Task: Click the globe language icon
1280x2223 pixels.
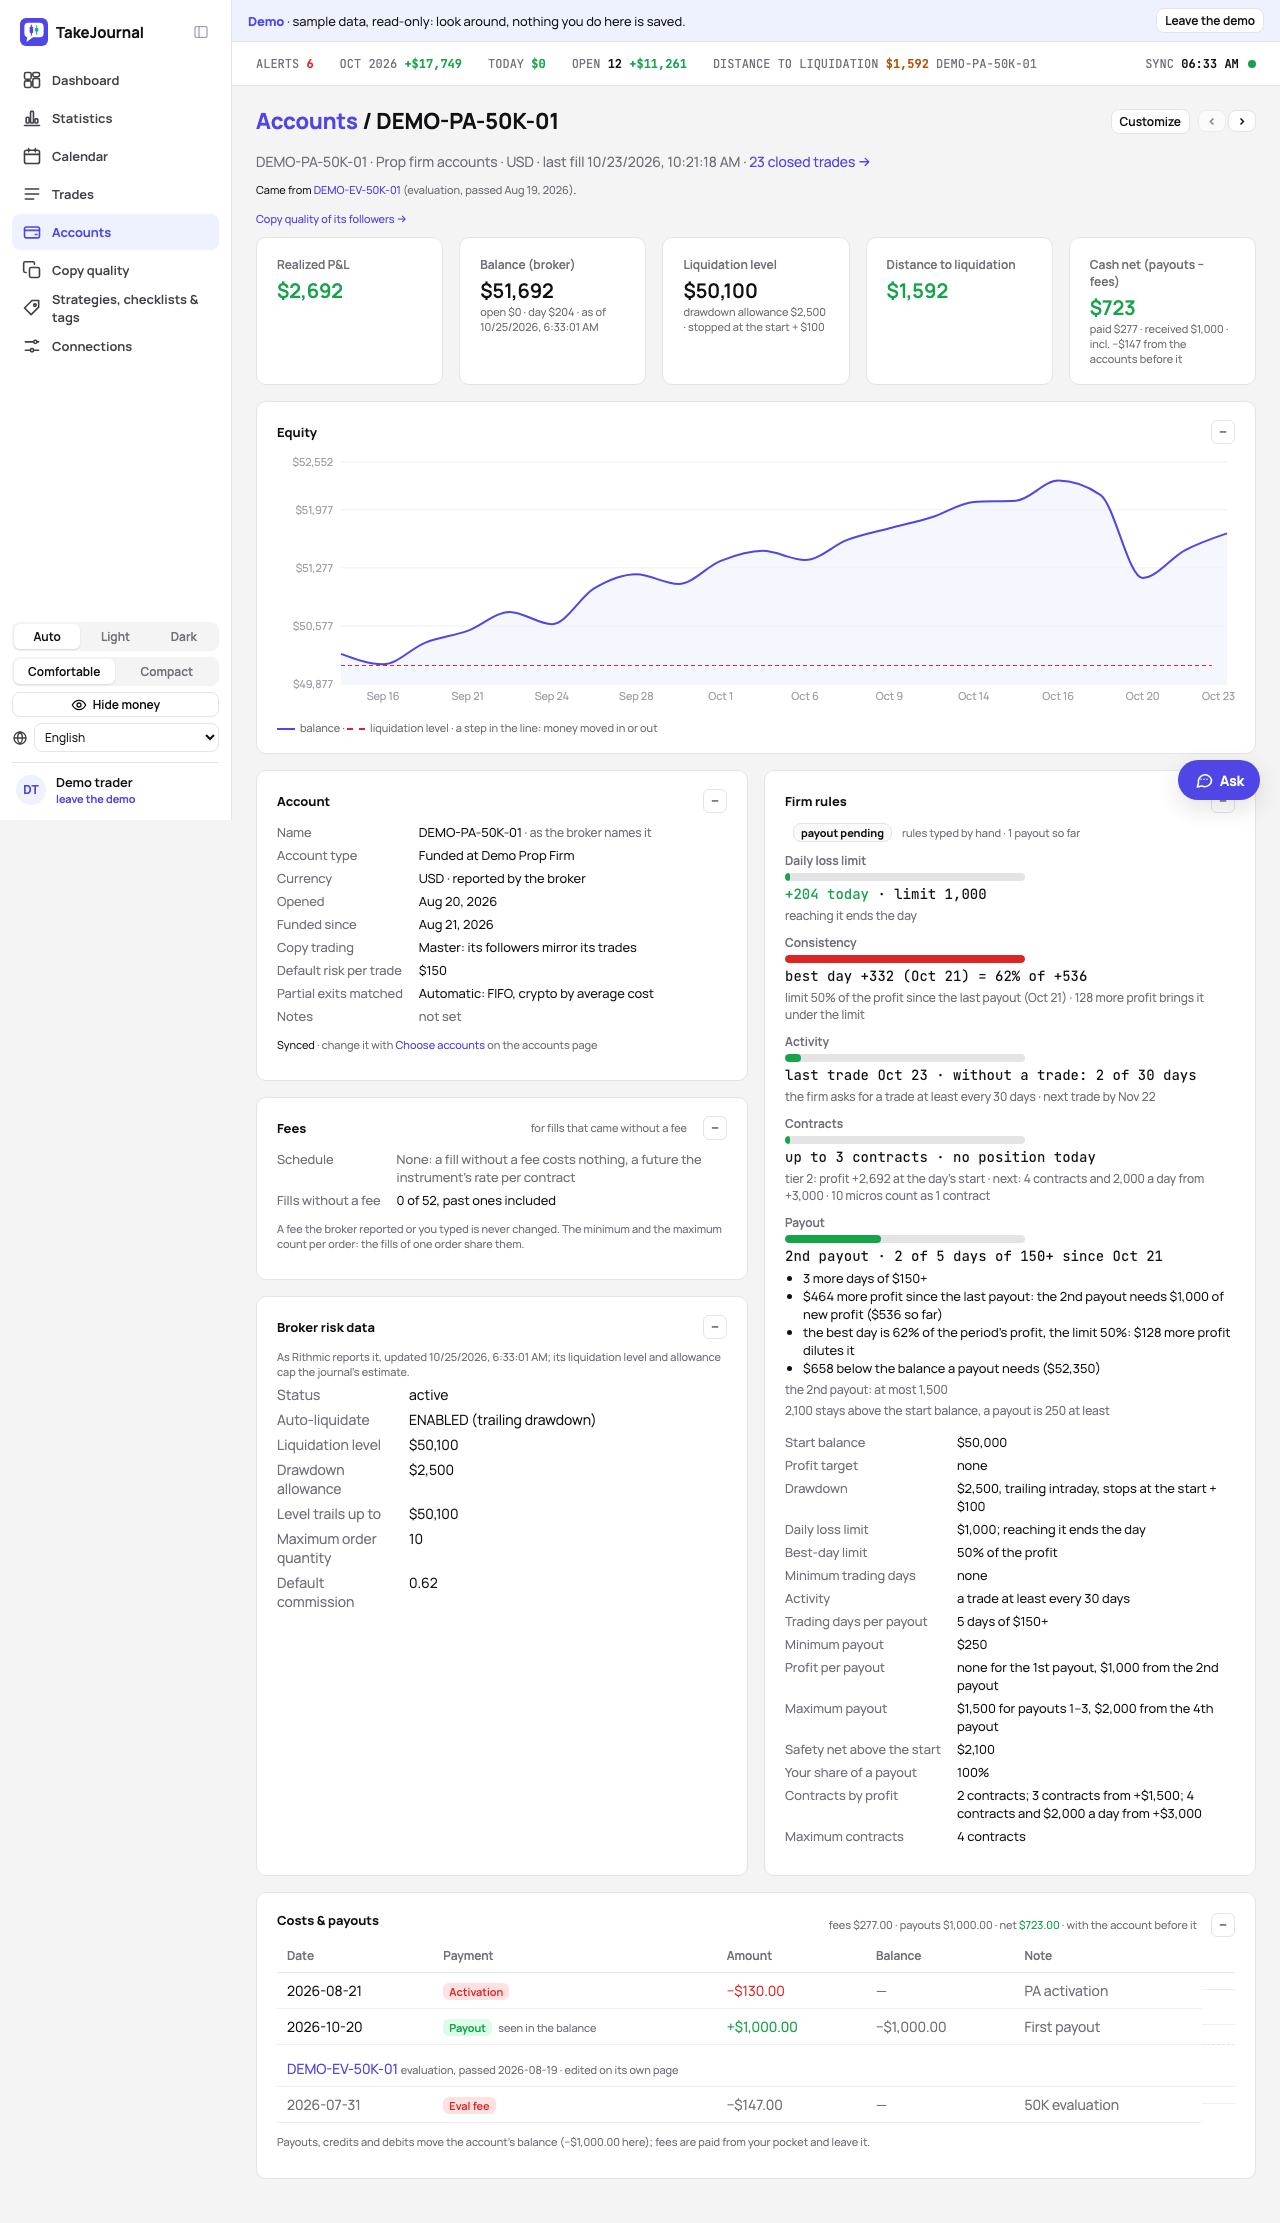Action: [20, 738]
